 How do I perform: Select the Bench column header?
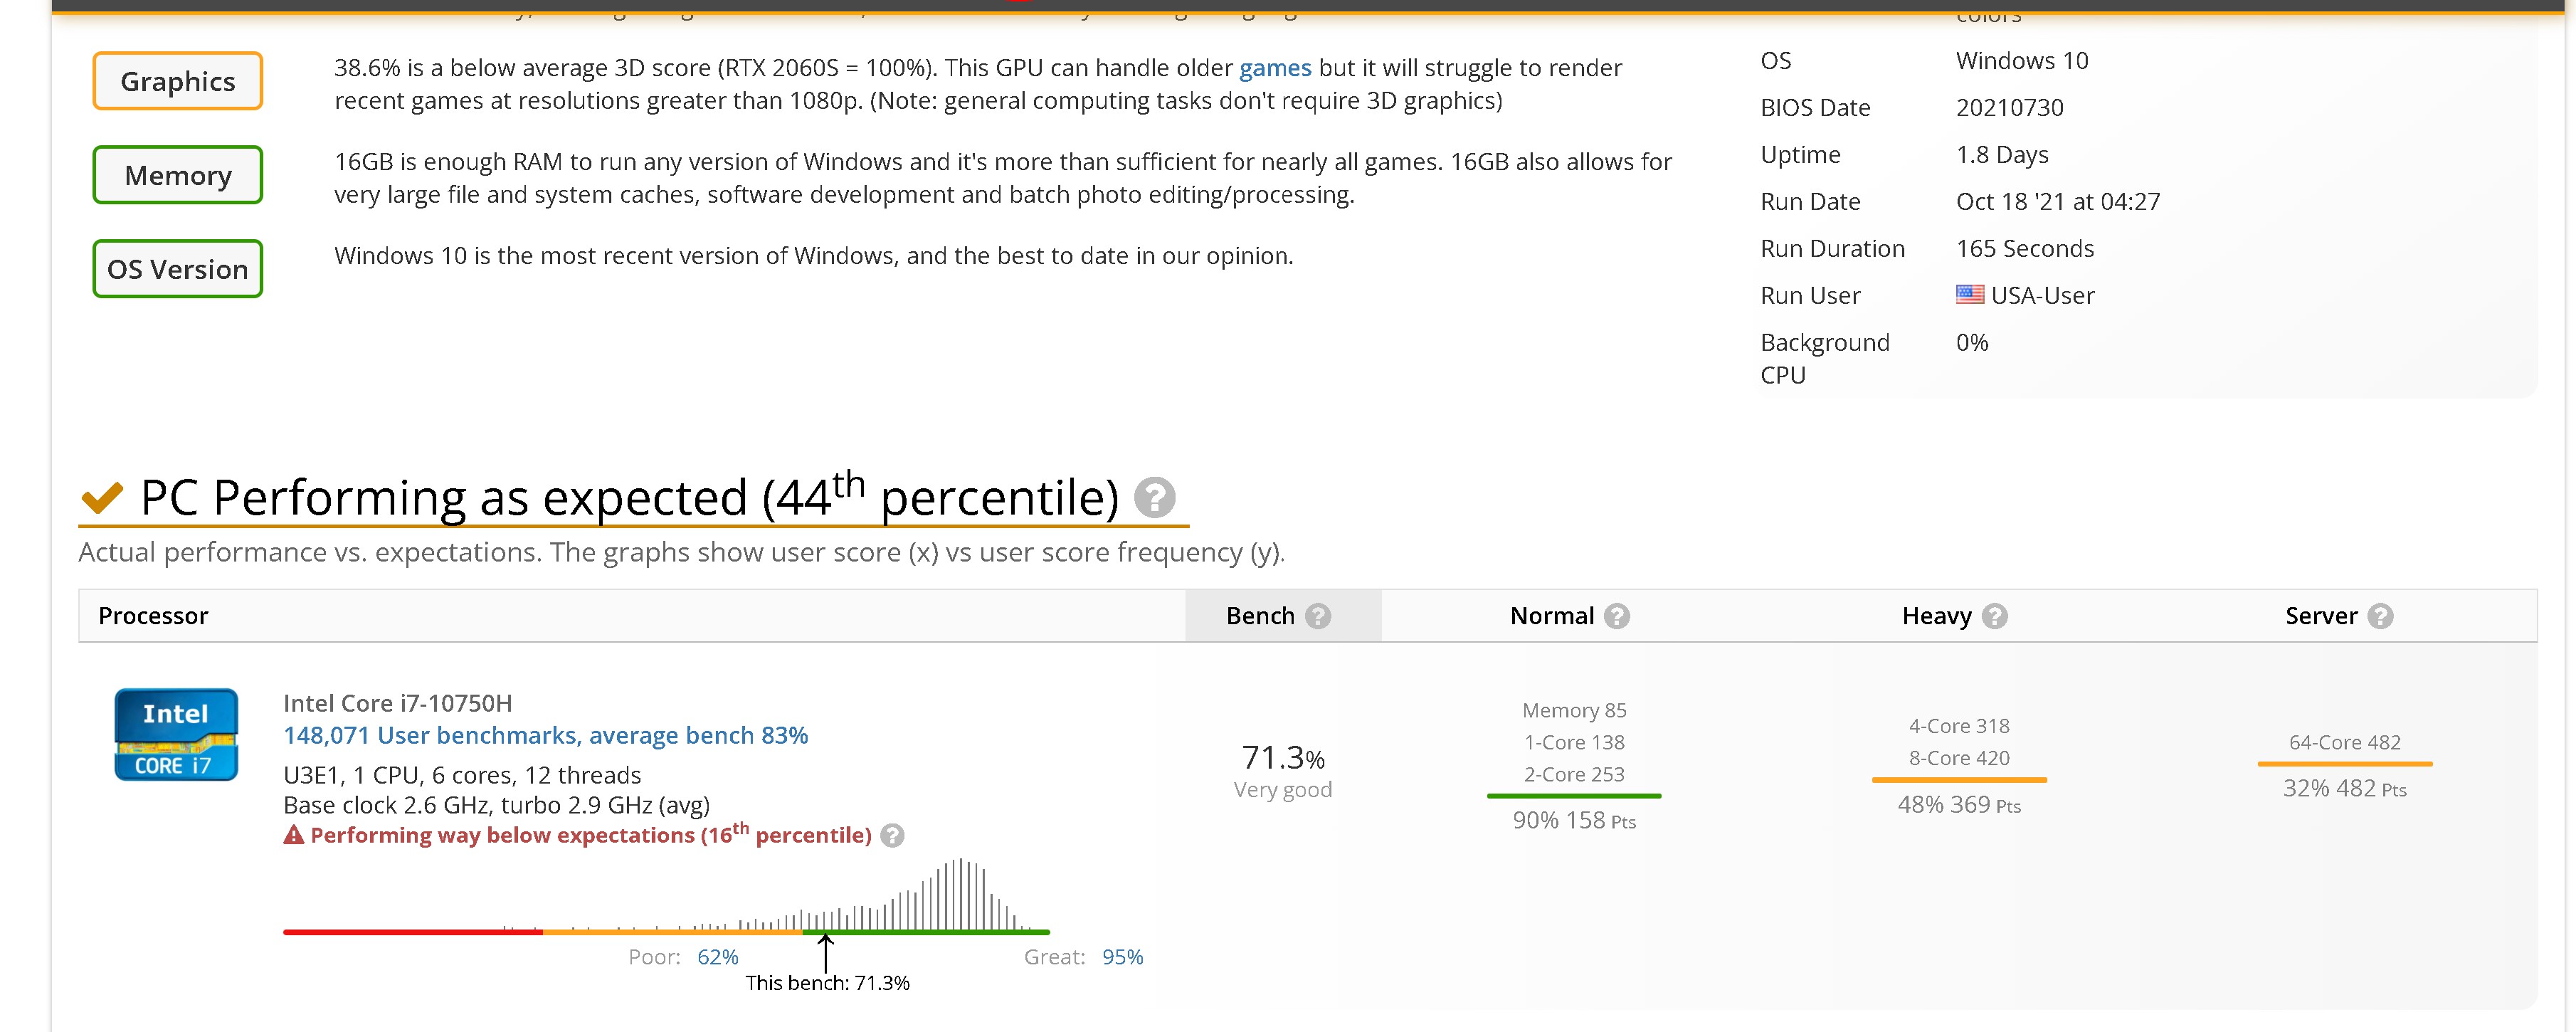point(1260,616)
